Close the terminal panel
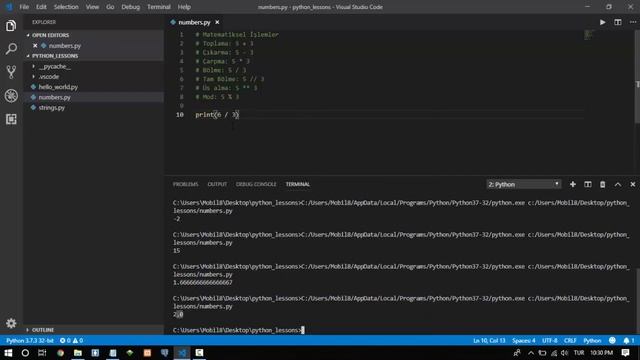The width and height of the screenshot is (640, 360). 633,184
